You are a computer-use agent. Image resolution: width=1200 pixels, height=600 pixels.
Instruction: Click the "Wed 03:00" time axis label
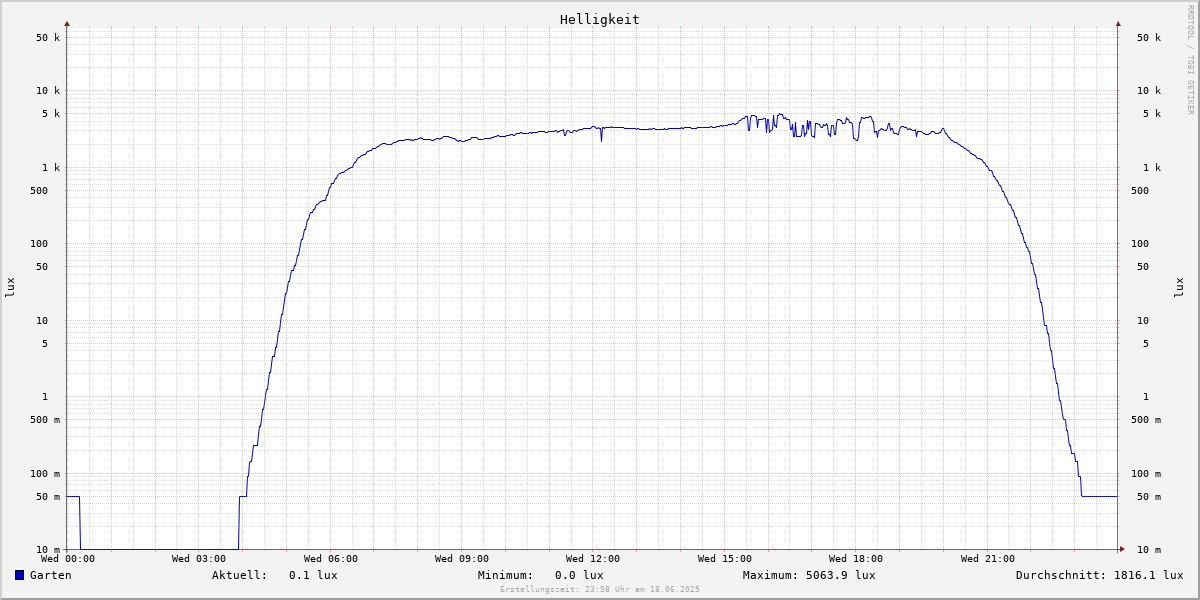point(199,559)
